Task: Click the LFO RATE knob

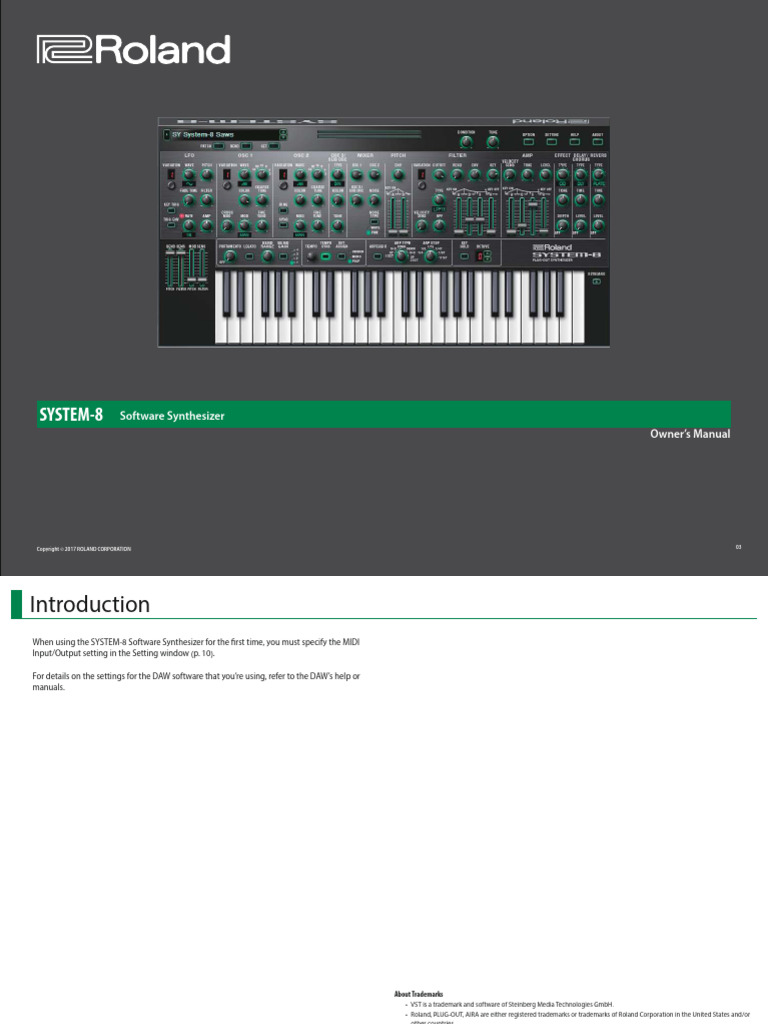Action: (x=189, y=225)
